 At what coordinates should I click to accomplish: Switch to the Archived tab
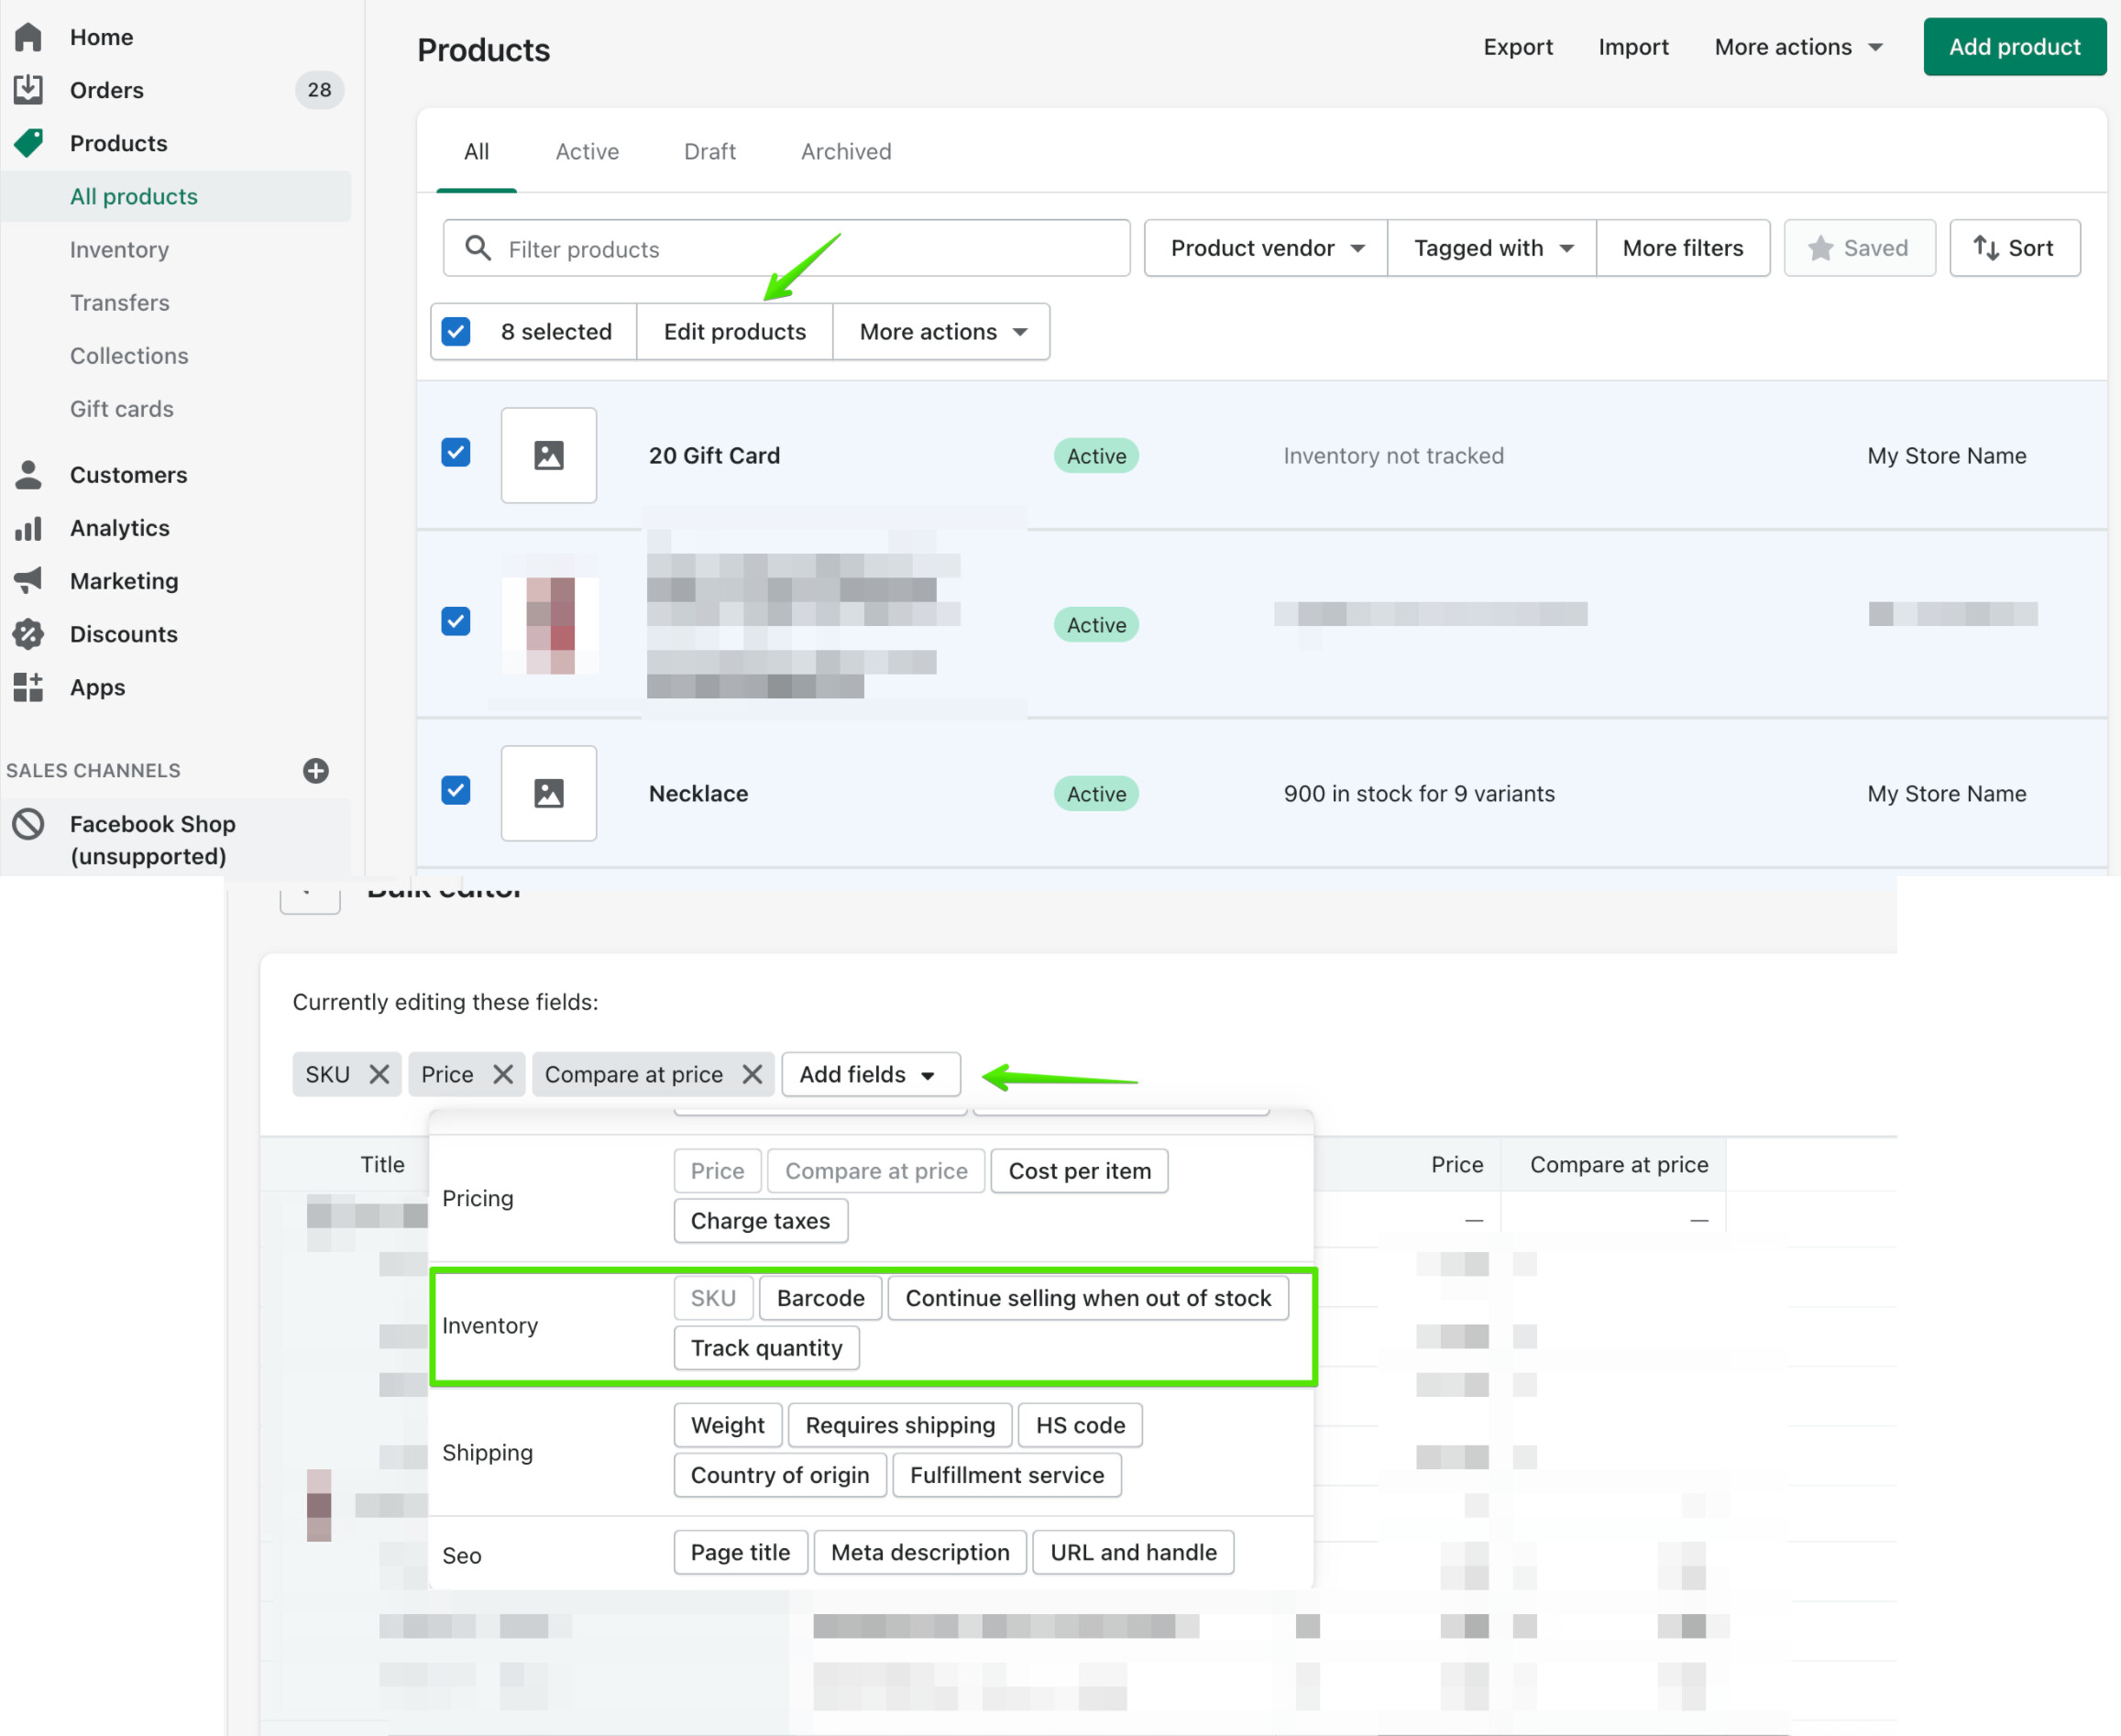[846, 152]
